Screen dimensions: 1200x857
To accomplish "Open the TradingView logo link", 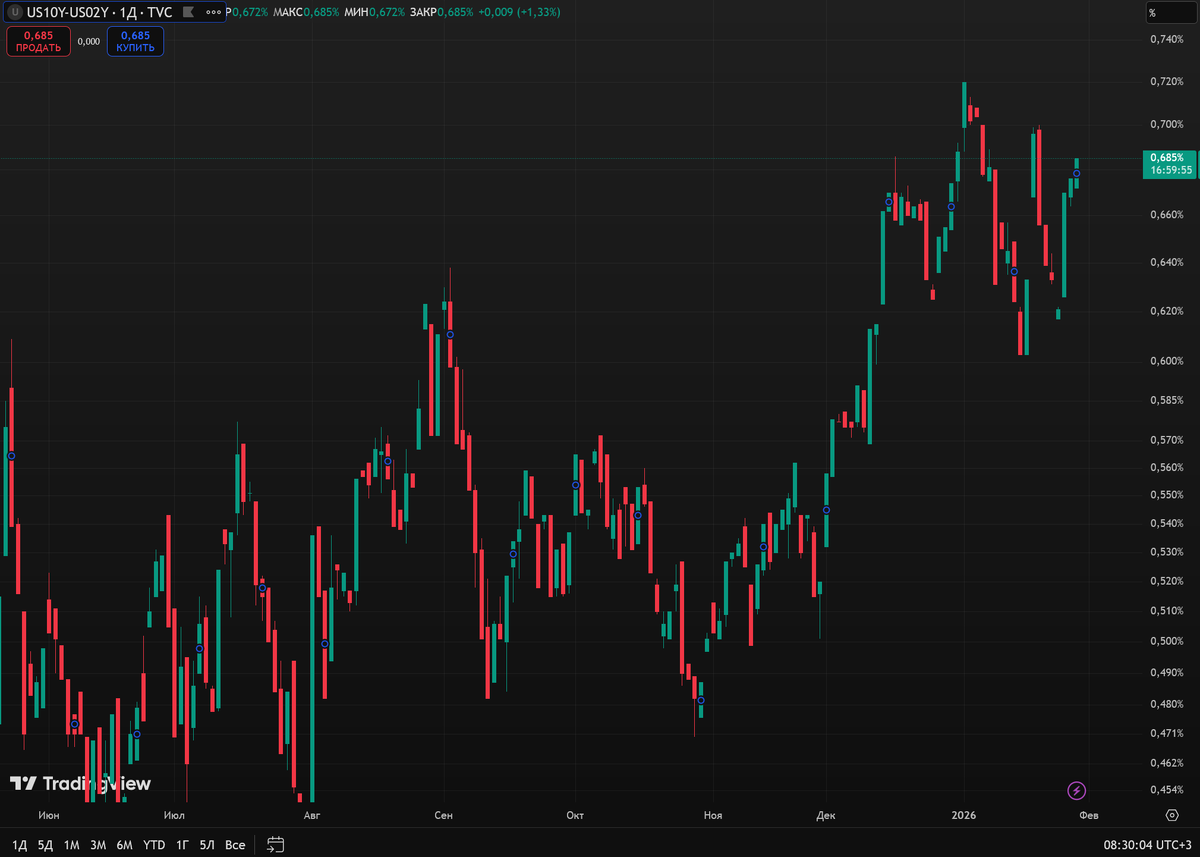I will pos(80,784).
